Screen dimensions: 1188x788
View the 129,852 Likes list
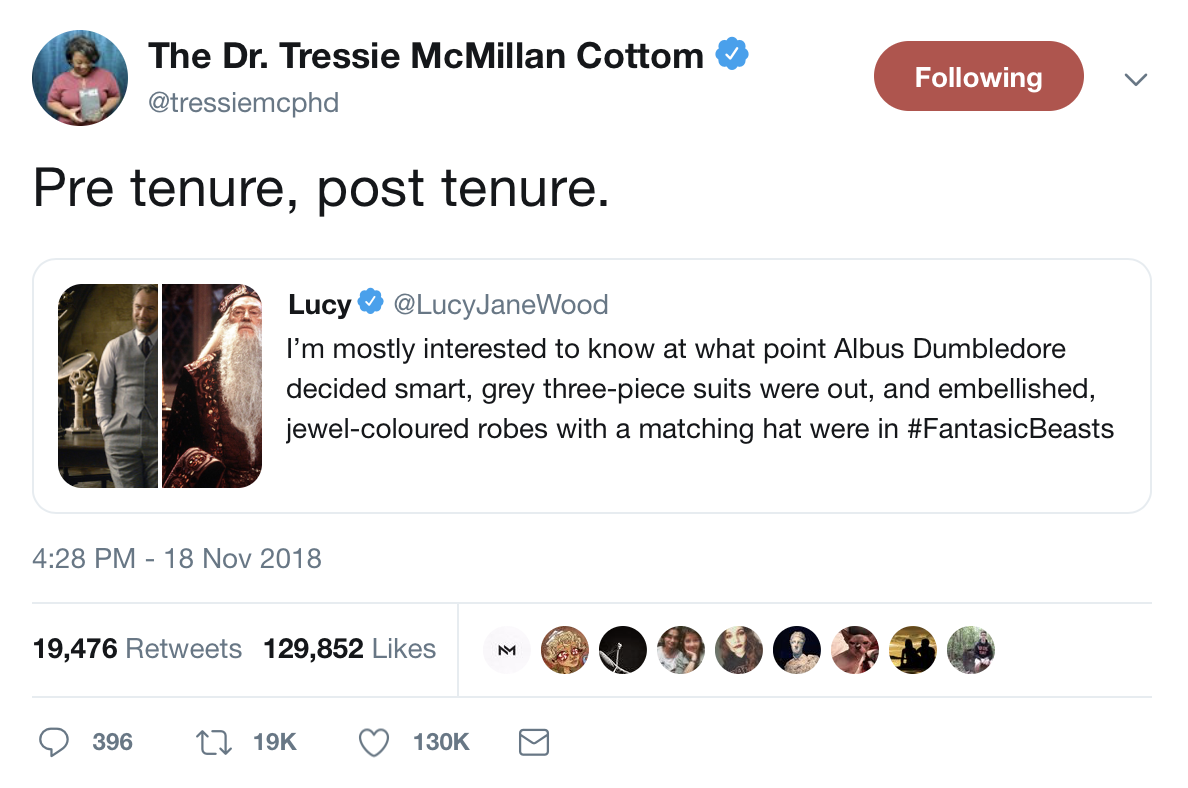coord(349,648)
